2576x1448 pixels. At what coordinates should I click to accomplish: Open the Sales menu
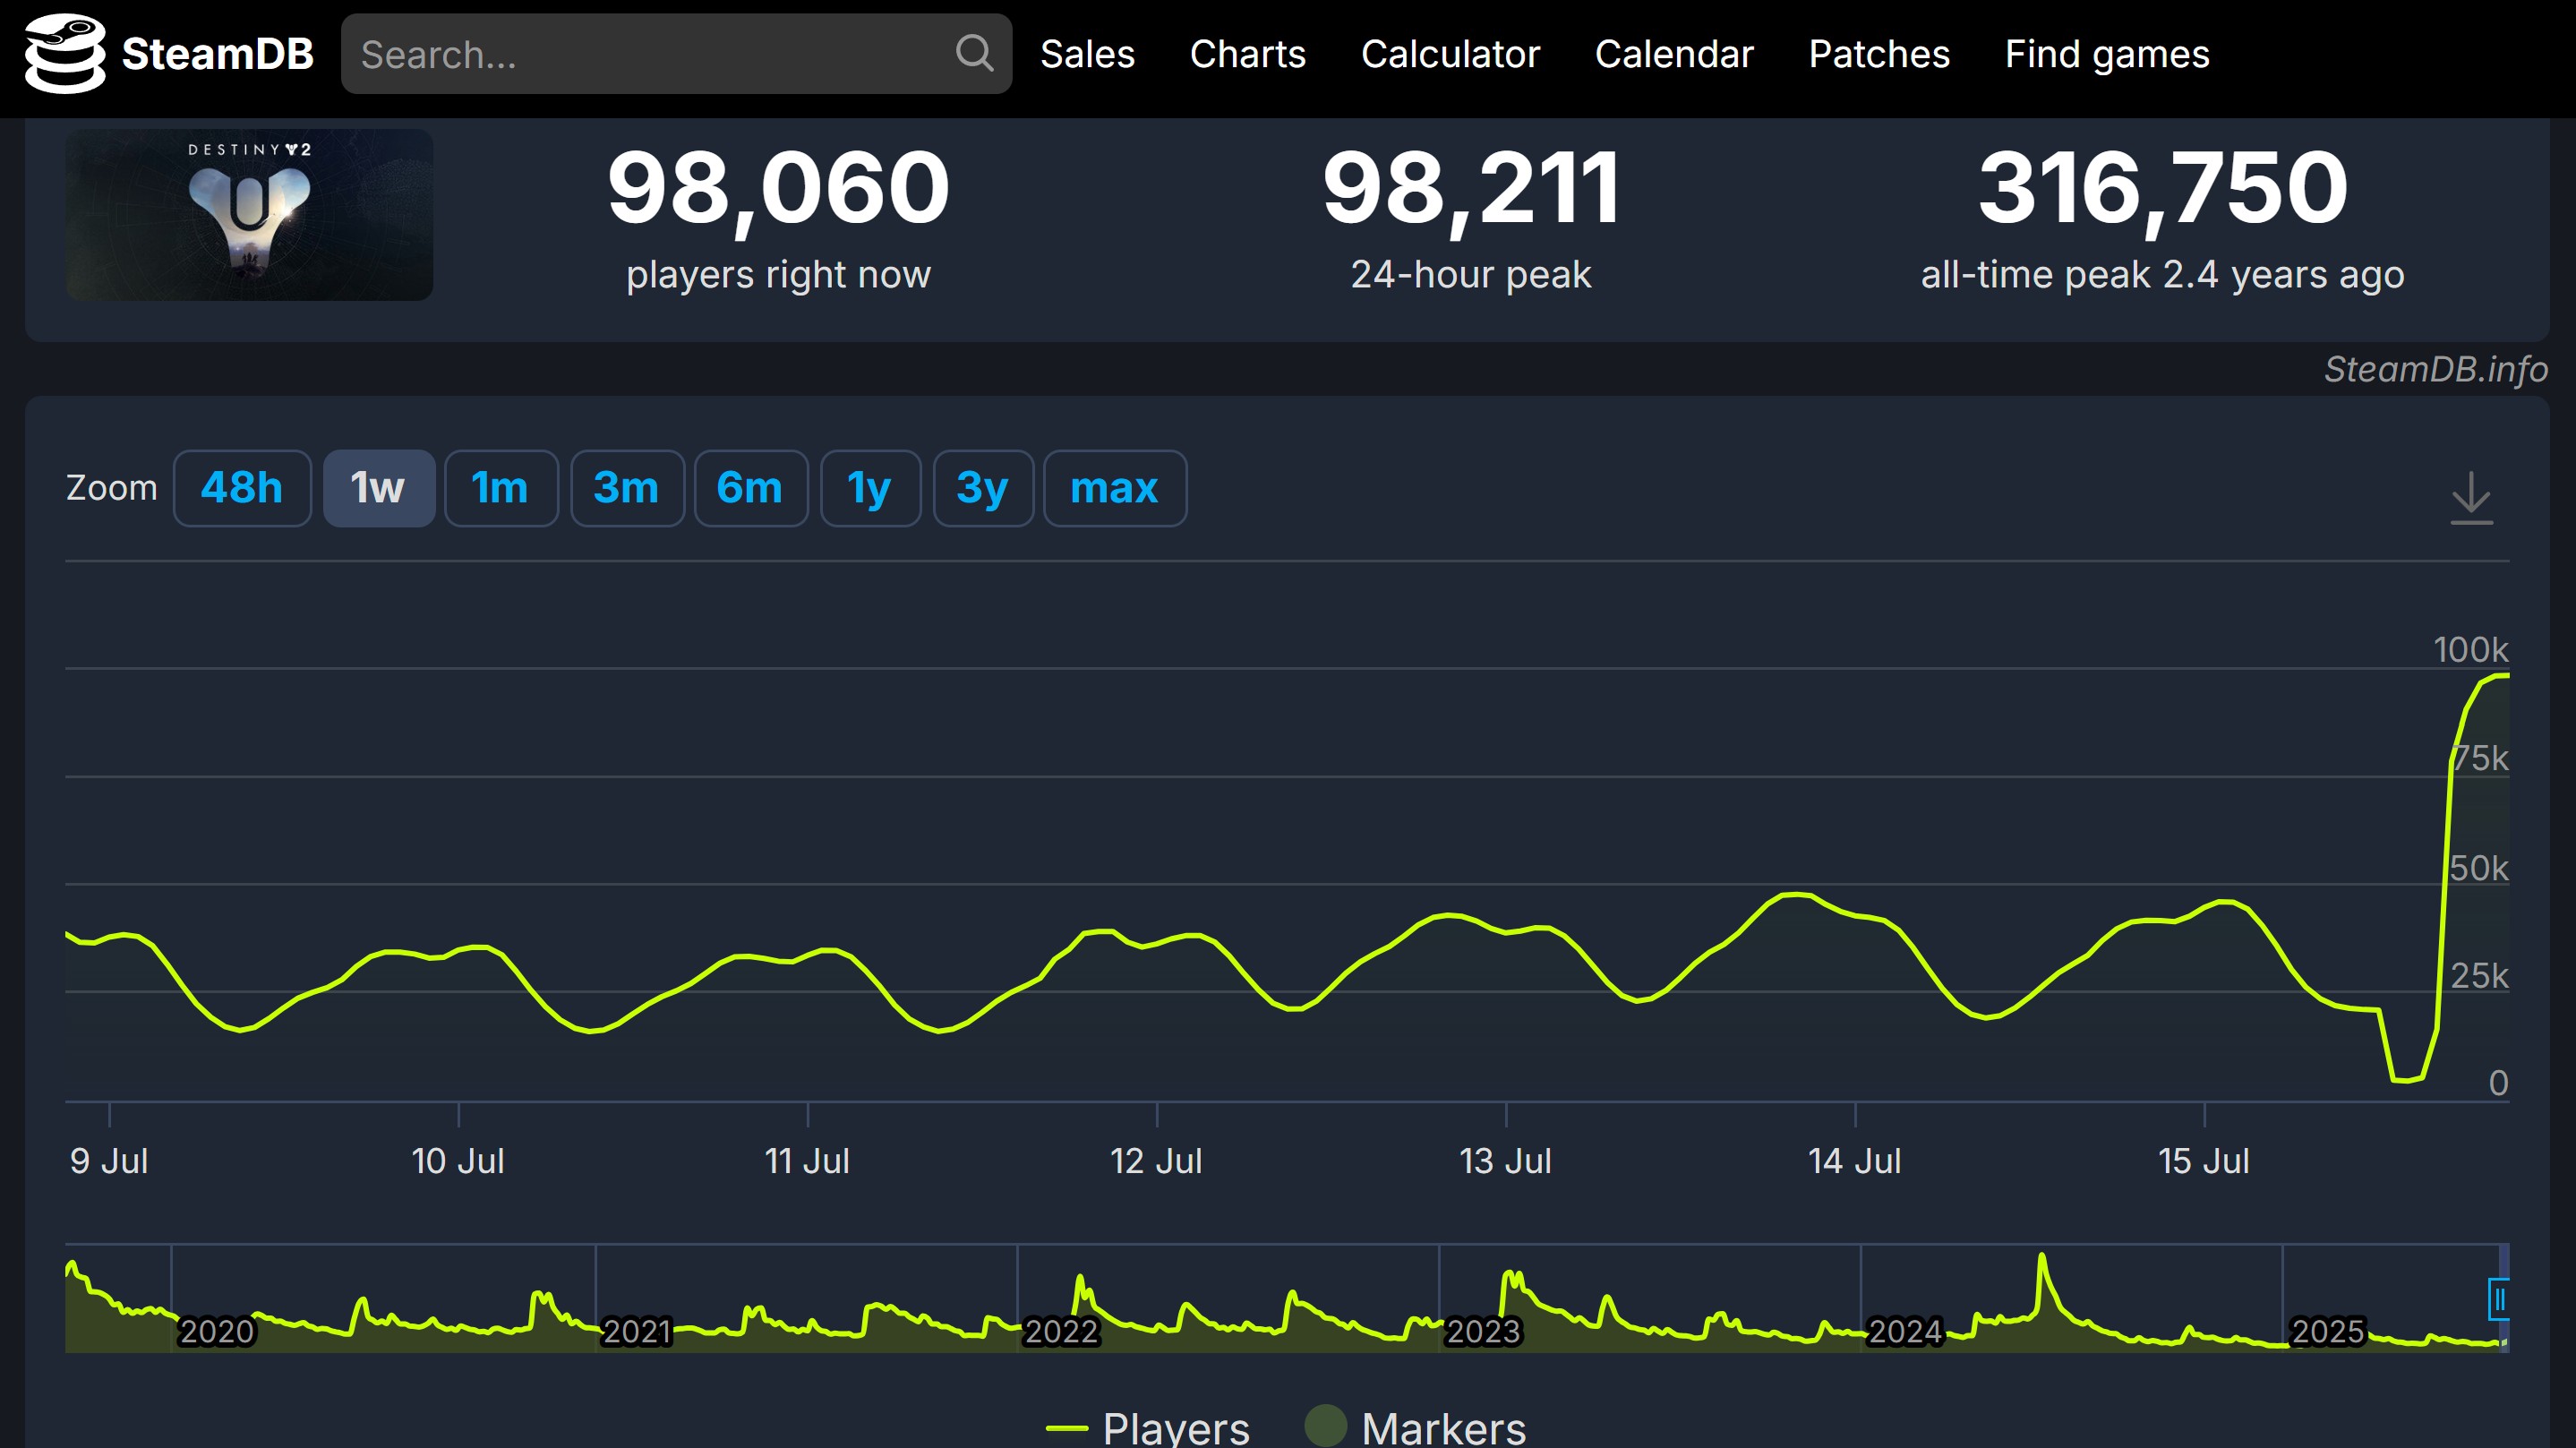click(x=1087, y=54)
